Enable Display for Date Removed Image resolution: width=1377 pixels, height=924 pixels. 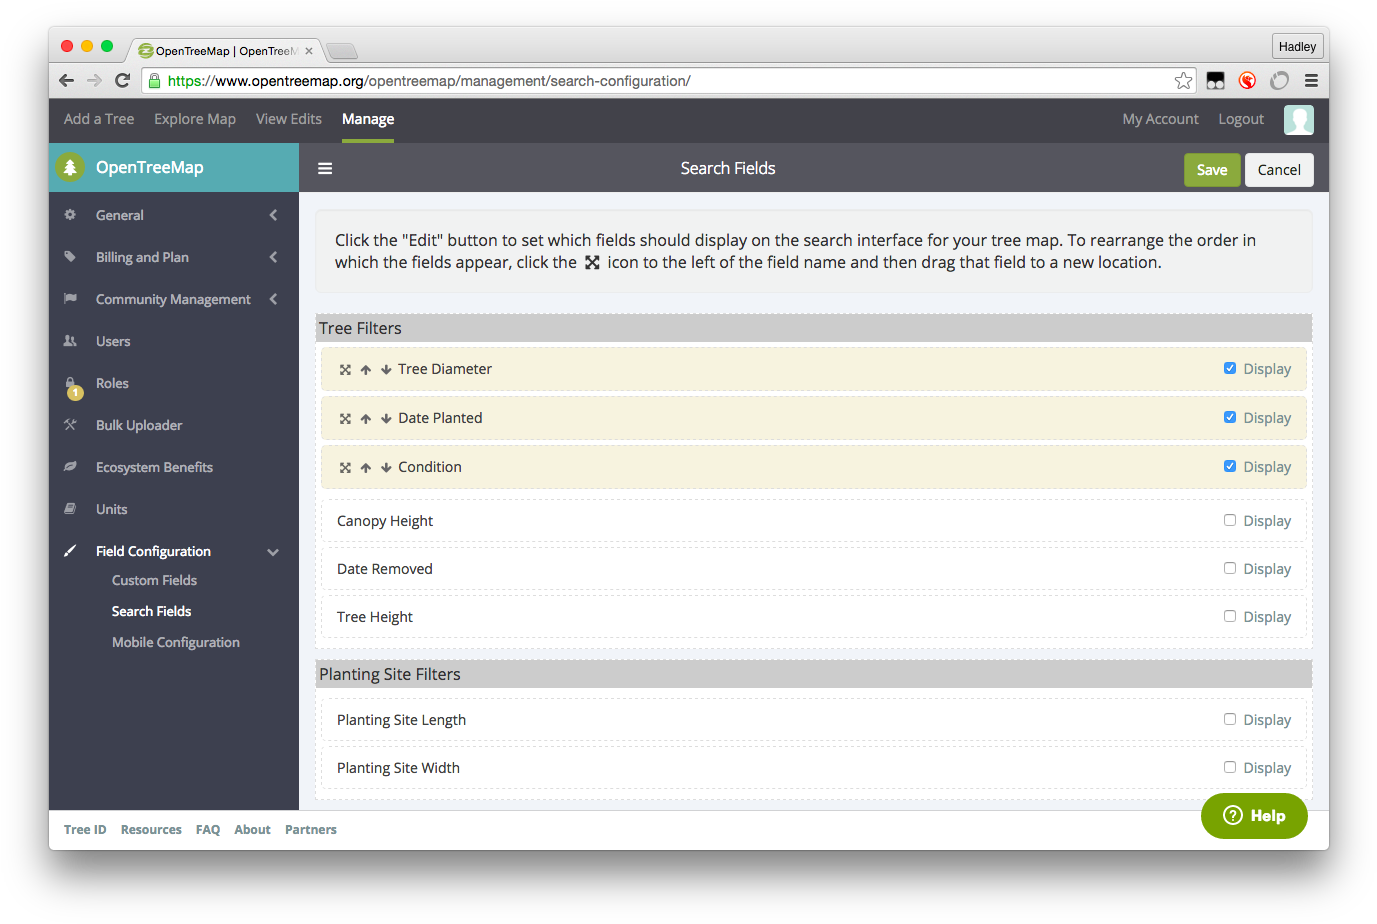pyautogui.click(x=1230, y=568)
